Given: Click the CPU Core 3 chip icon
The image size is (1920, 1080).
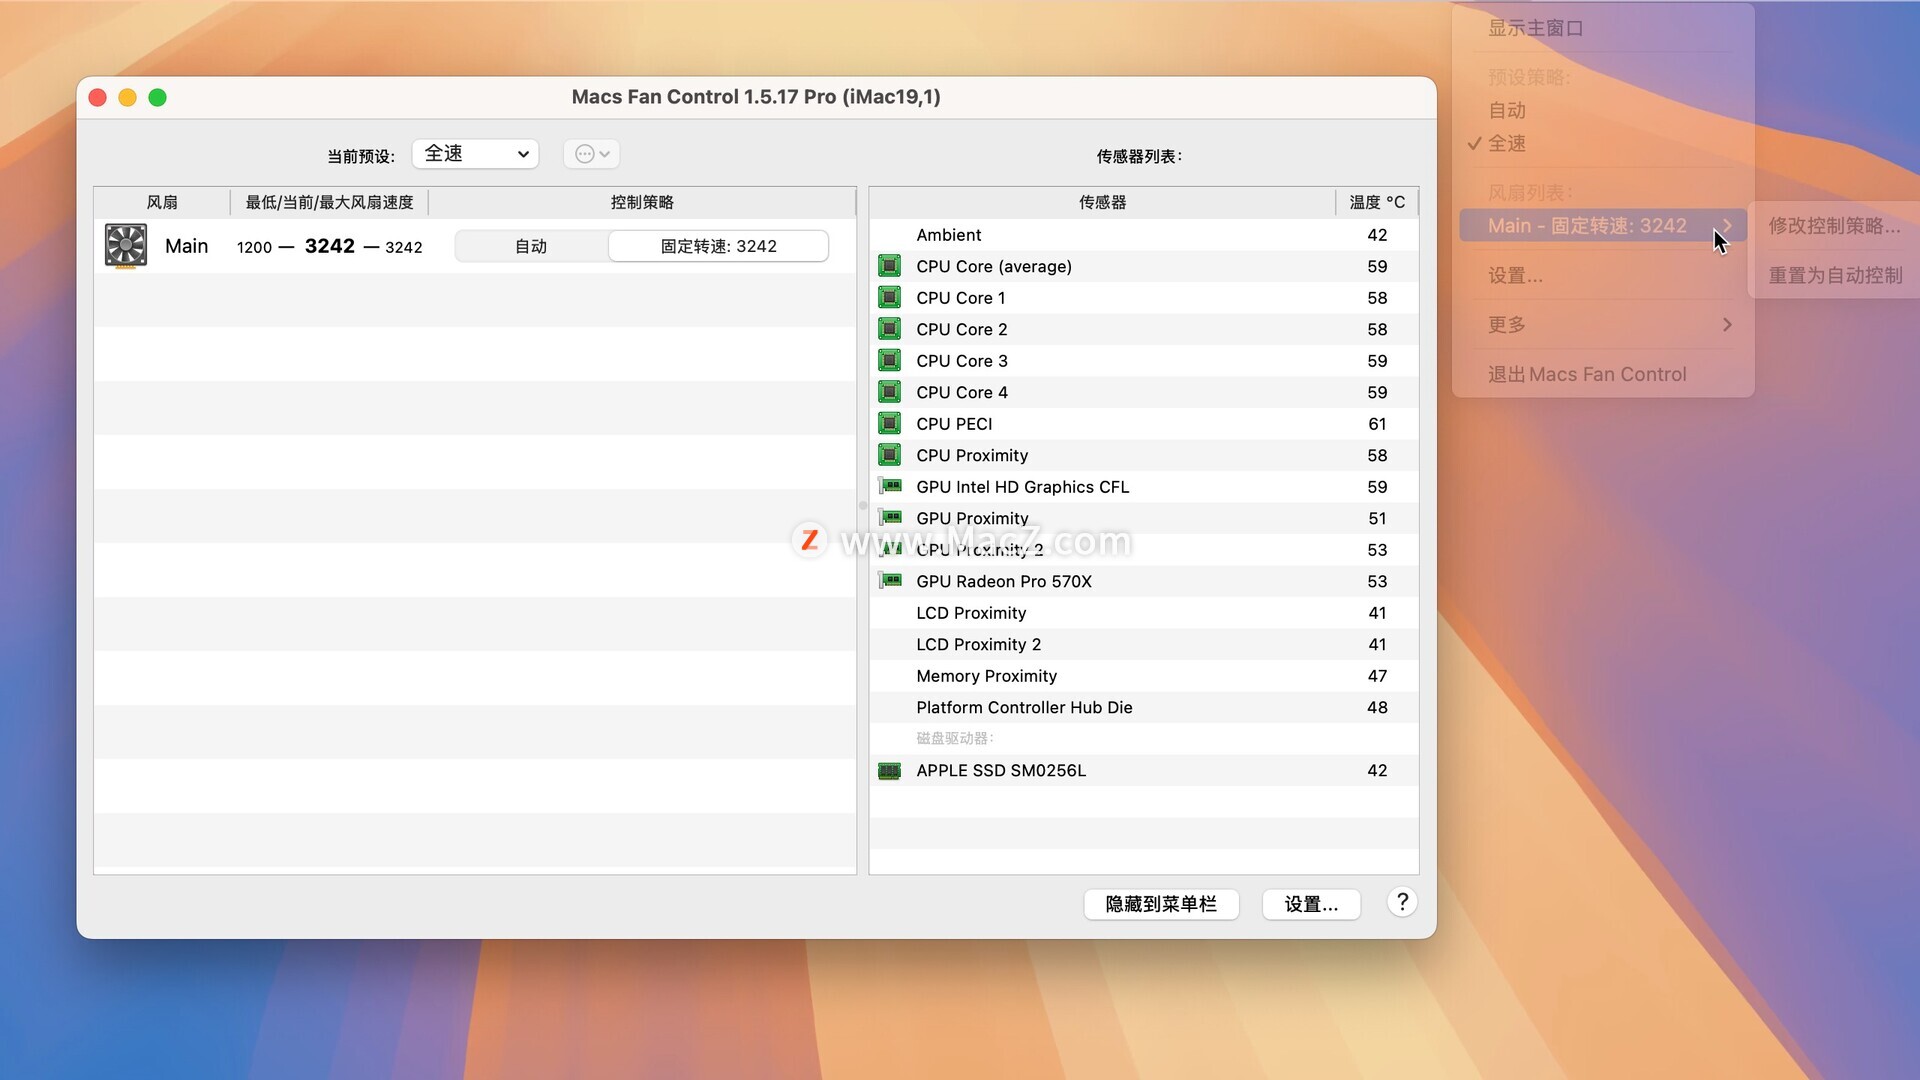Looking at the screenshot, I should pyautogui.click(x=889, y=360).
